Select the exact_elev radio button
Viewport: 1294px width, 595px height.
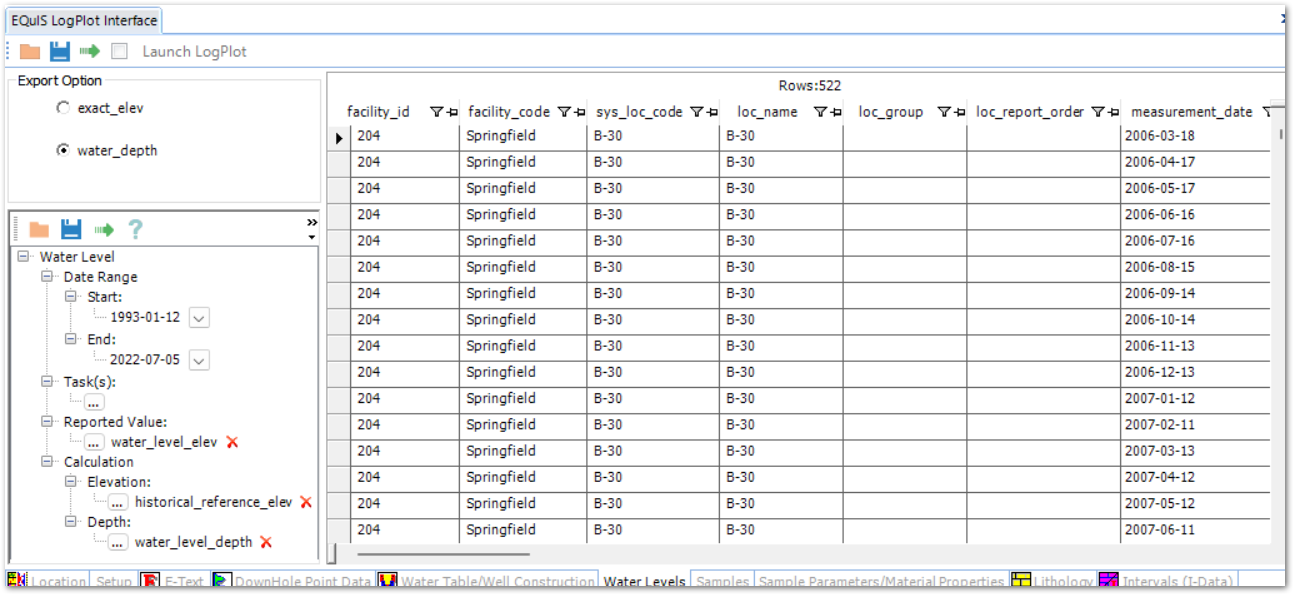[x=64, y=108]
